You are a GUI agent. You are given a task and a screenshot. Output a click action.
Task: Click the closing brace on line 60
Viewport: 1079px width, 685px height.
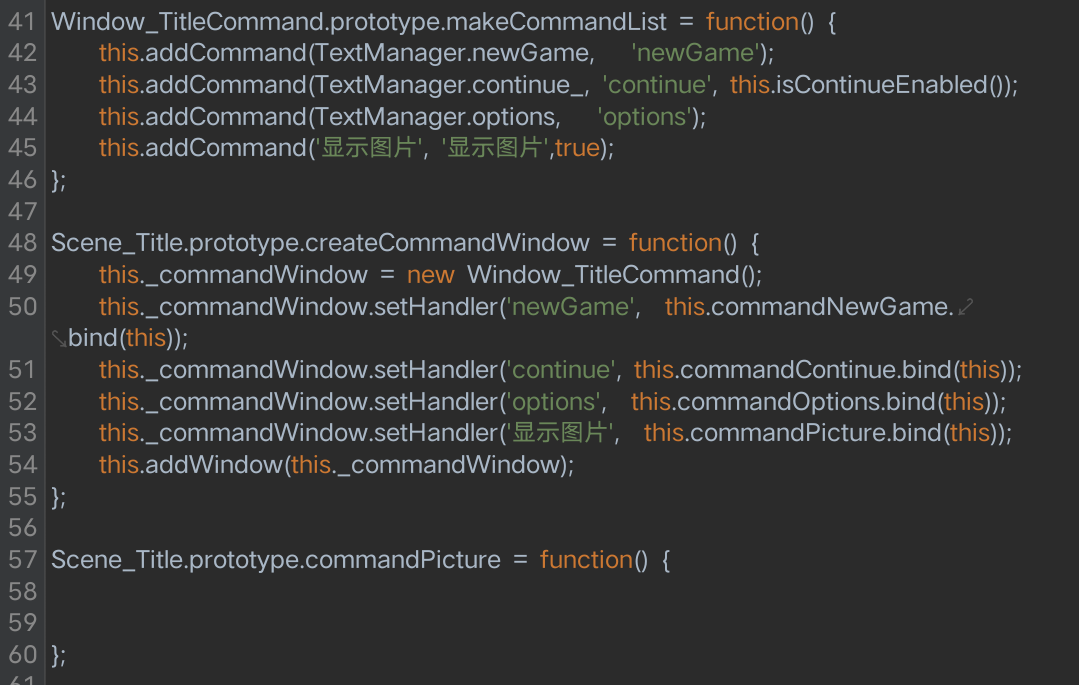[x=58, y=655]
